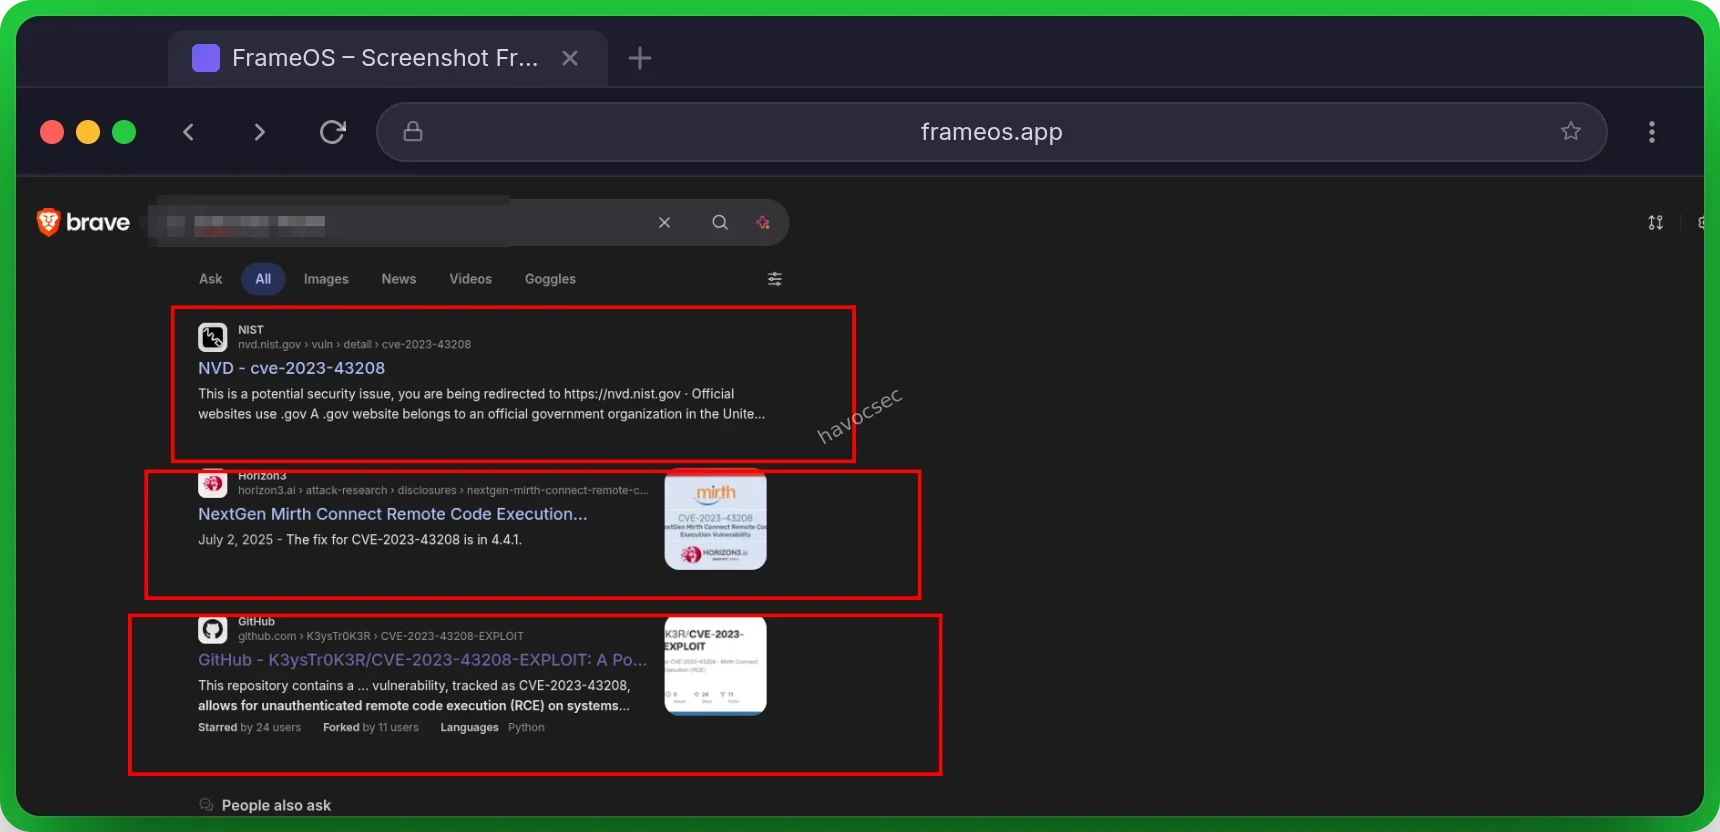
Task: Click the 'Forked by 11 users' text
Action: coord(371,727)
